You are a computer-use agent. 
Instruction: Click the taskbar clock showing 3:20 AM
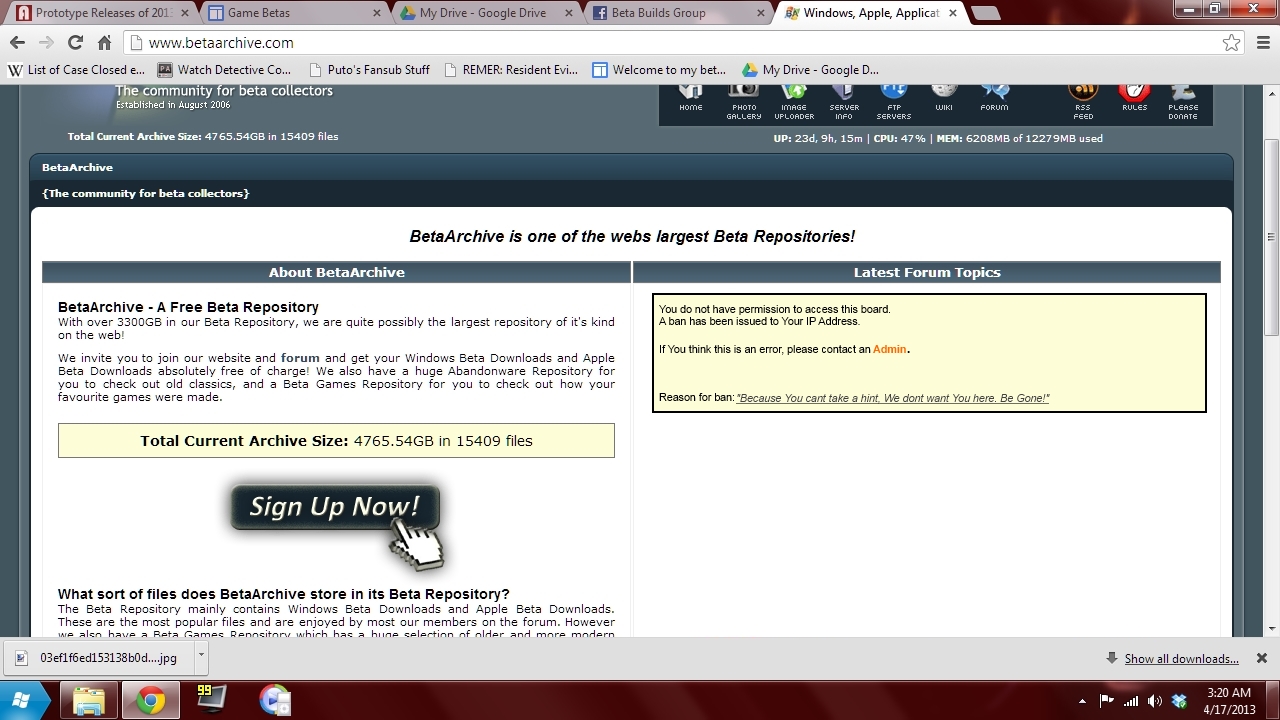(x=1229, y=700)
